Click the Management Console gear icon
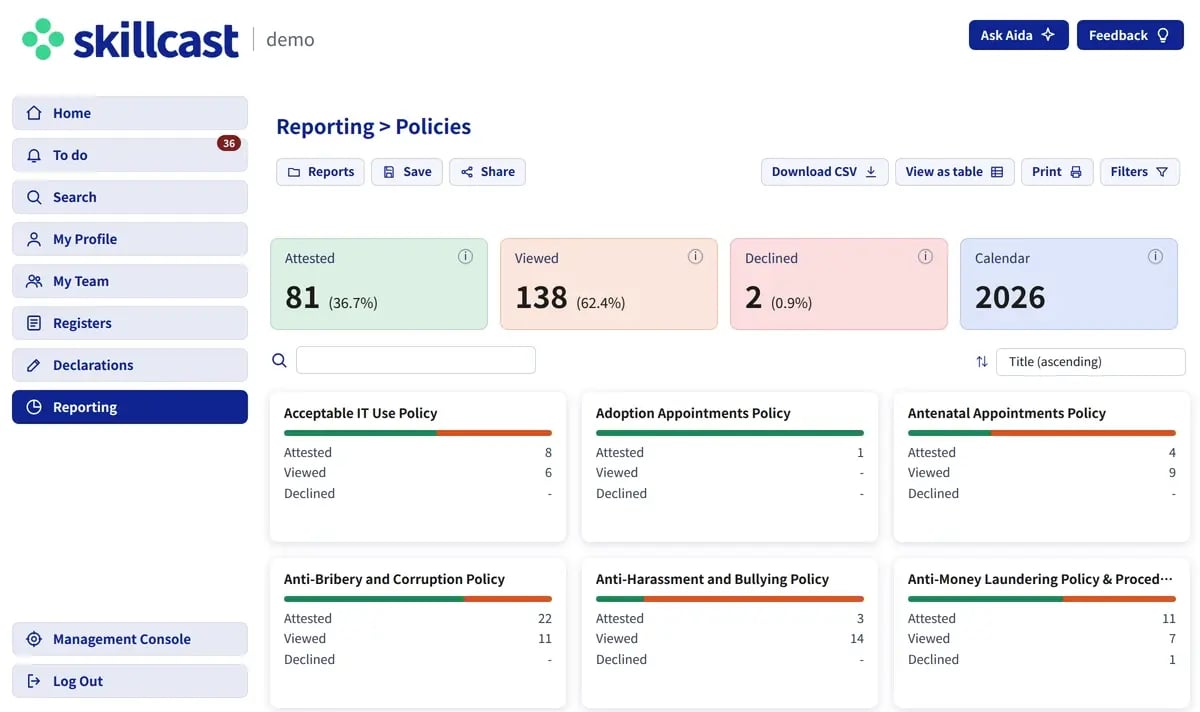Screen dimensions: 1200x712 tap(34, 639)
